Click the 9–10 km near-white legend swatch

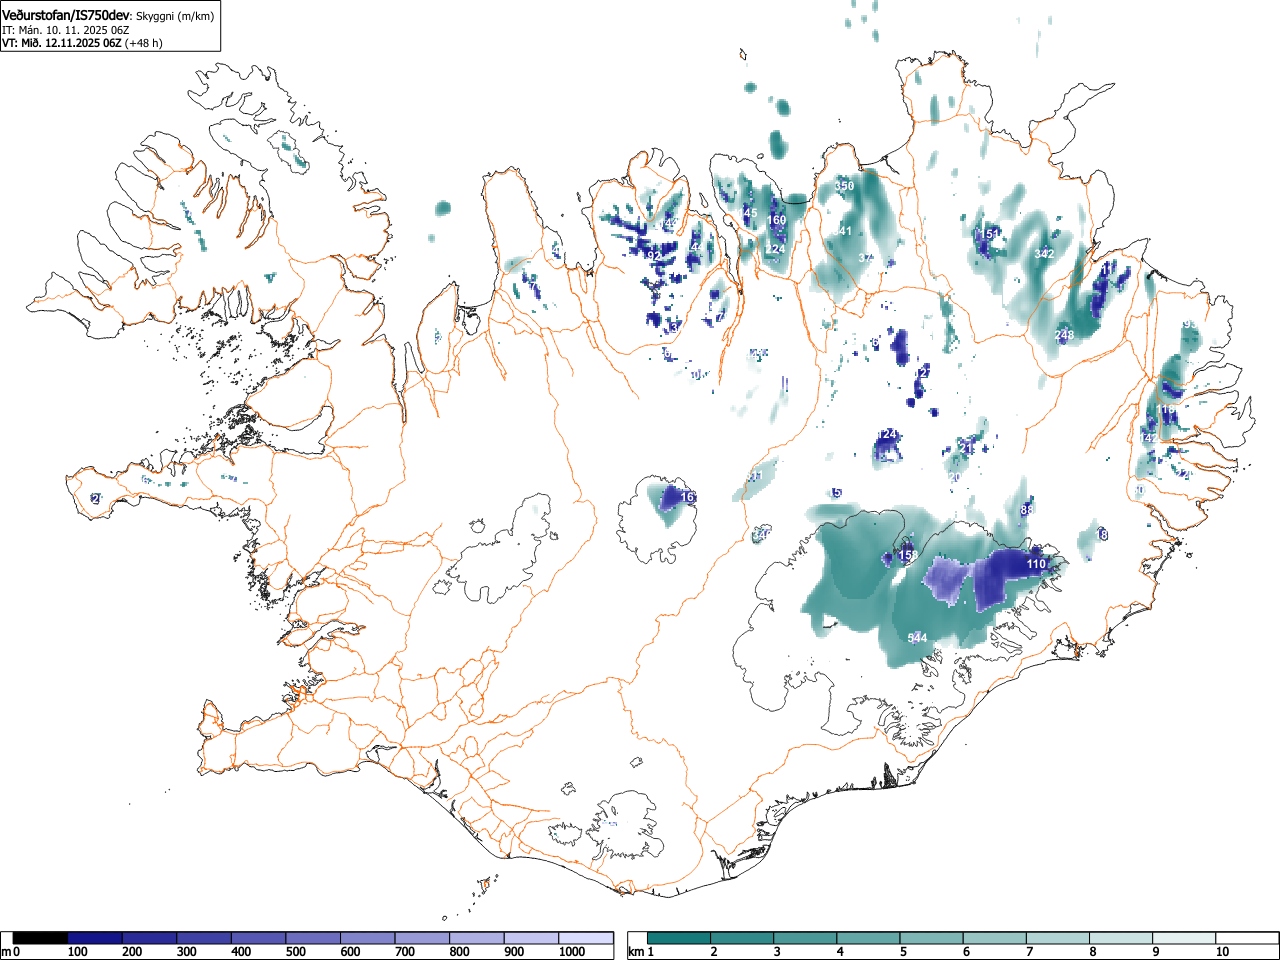coord(1183,938)
